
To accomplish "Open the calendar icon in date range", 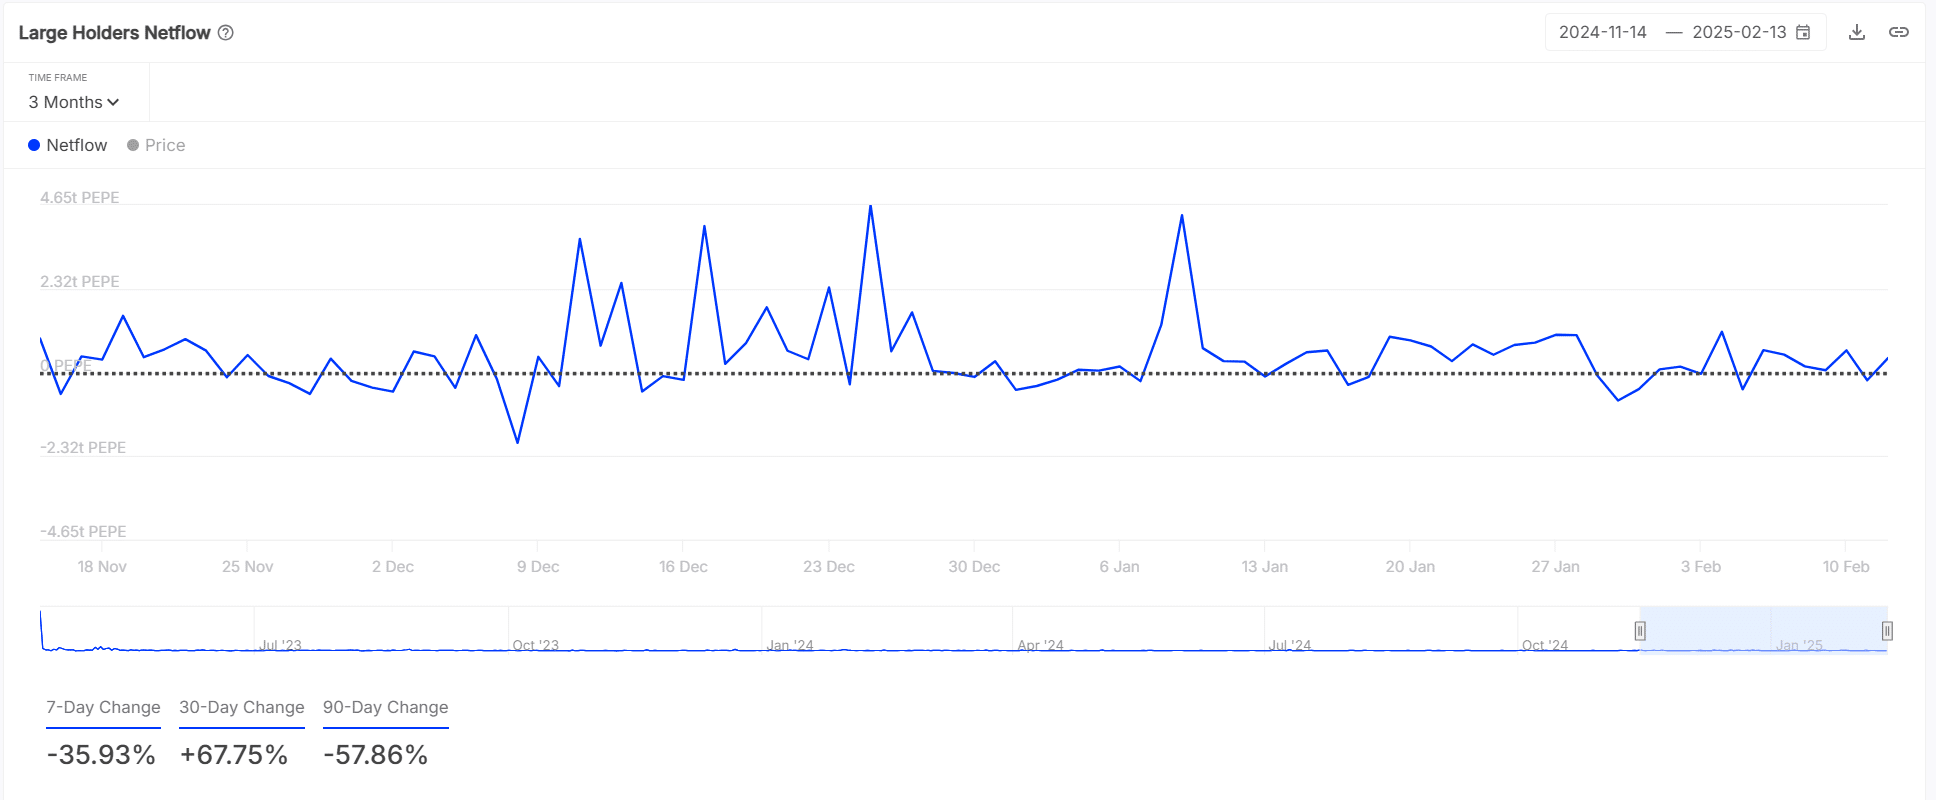I will 1803,32.
